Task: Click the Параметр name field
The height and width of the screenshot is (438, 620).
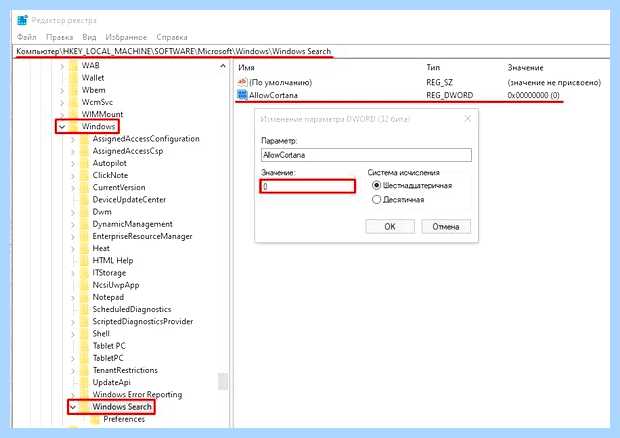Action: (x=366, y=155)
